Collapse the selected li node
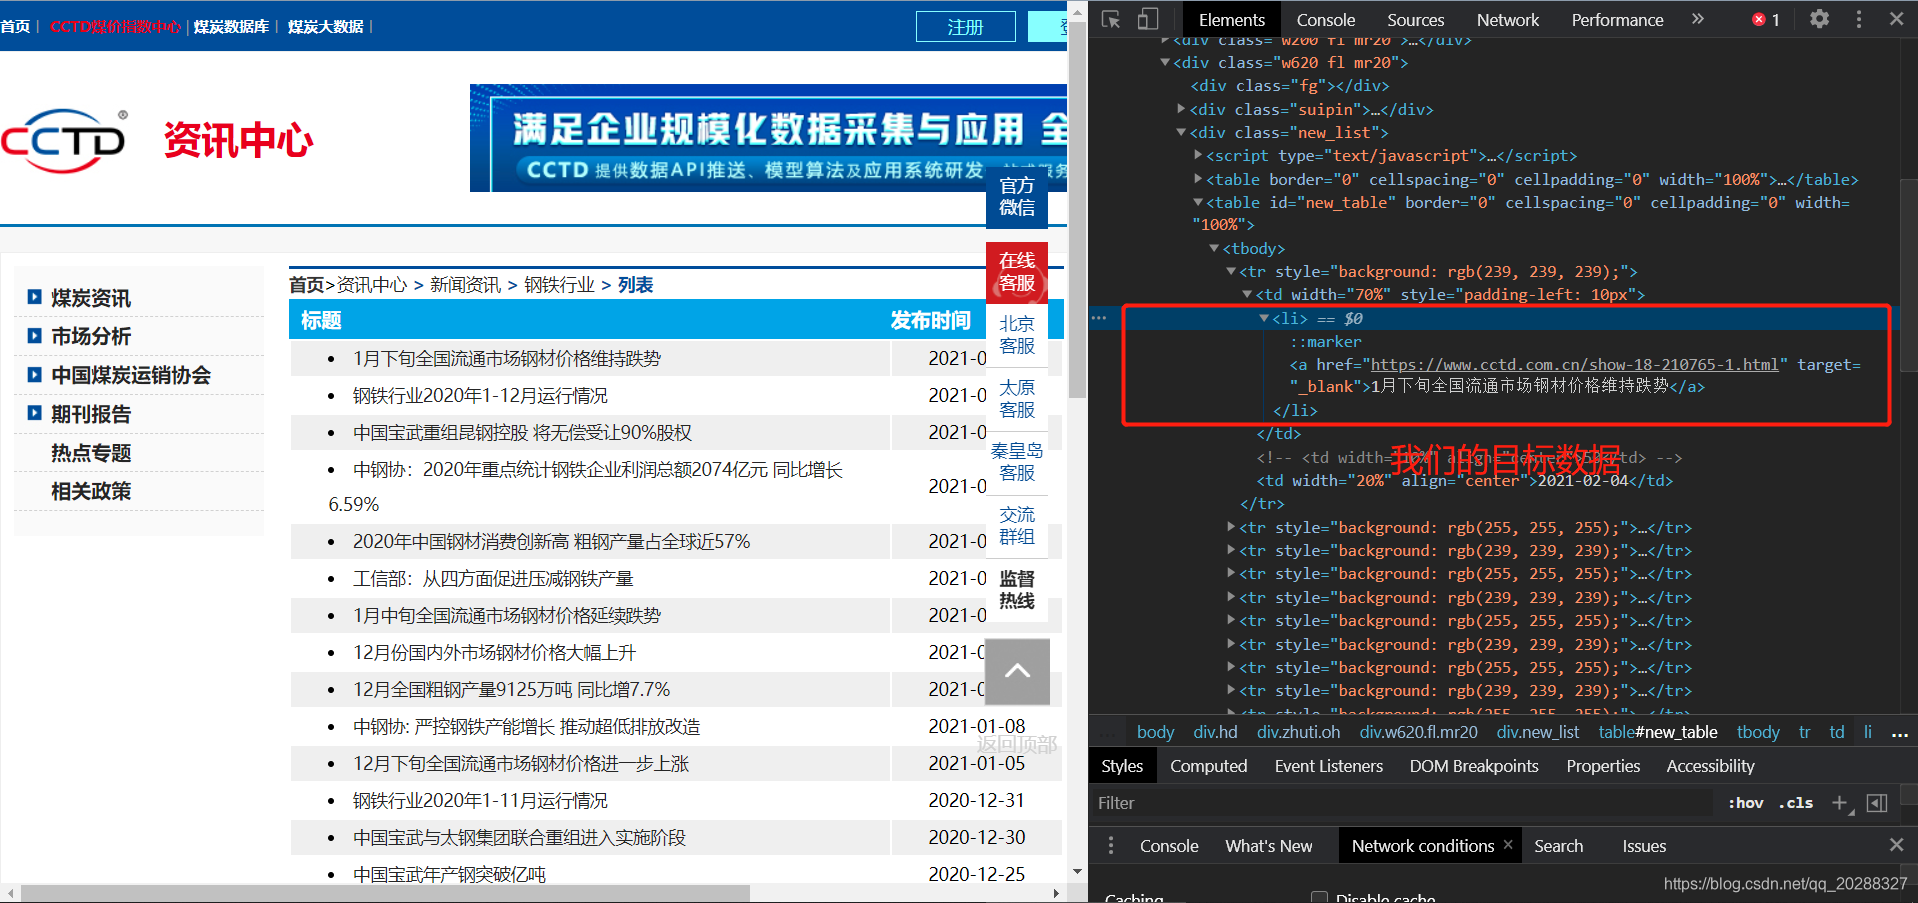 point(1264,318)
